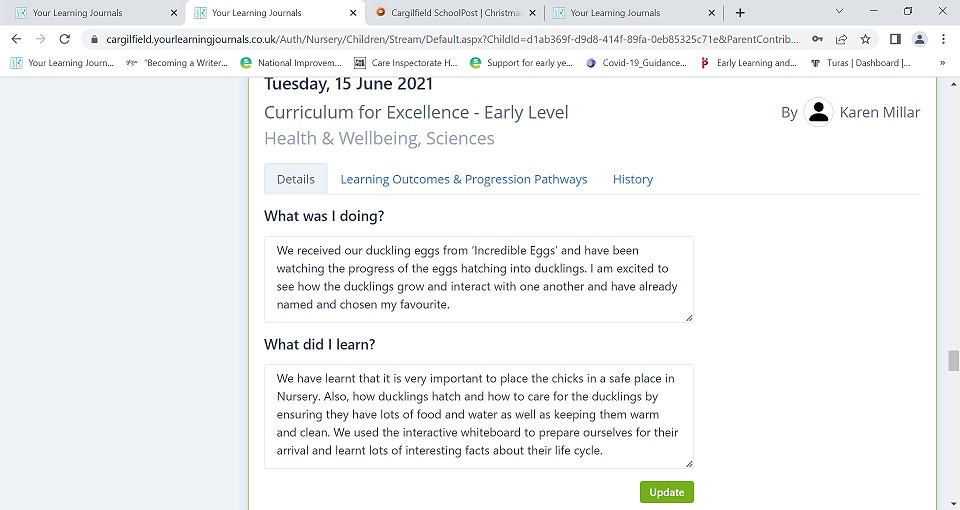Click the vertical page scrollbar thumb
Image resolution: width=960 pixels, height=510 pixels.
(x=953, y=361)
